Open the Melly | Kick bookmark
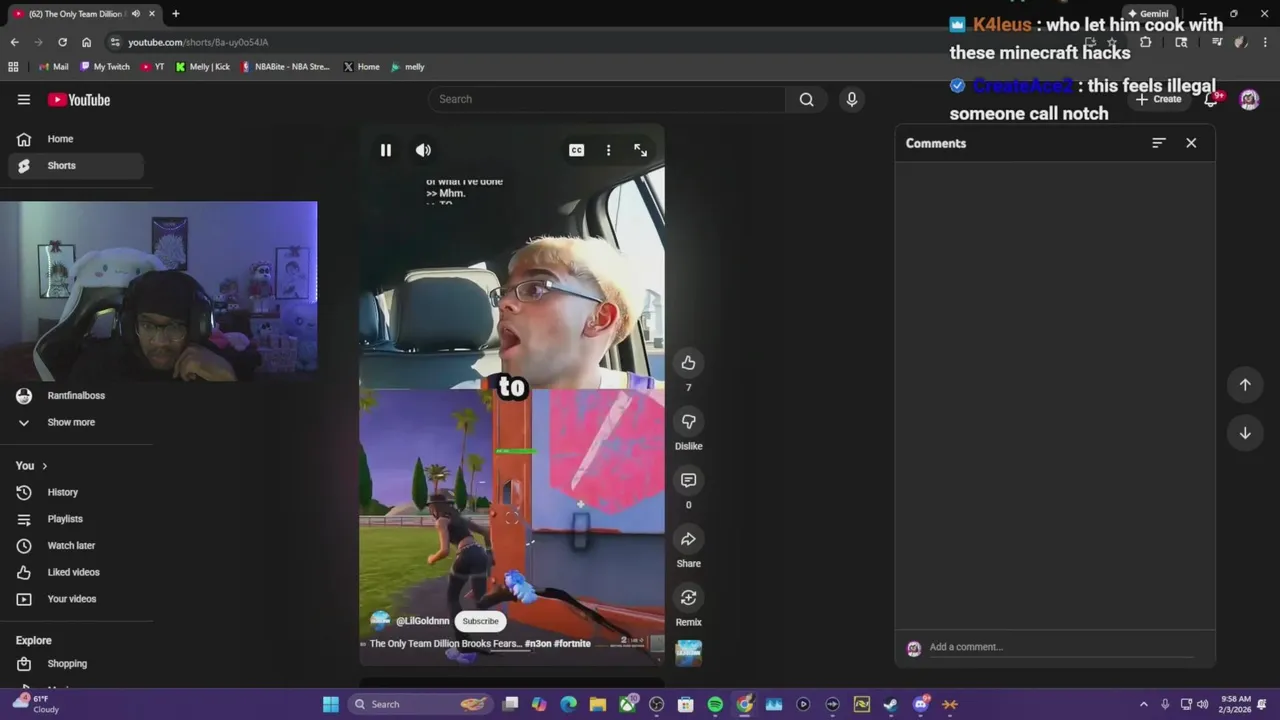The width and height of the screenshot is (1280, 720). [203, 67]
